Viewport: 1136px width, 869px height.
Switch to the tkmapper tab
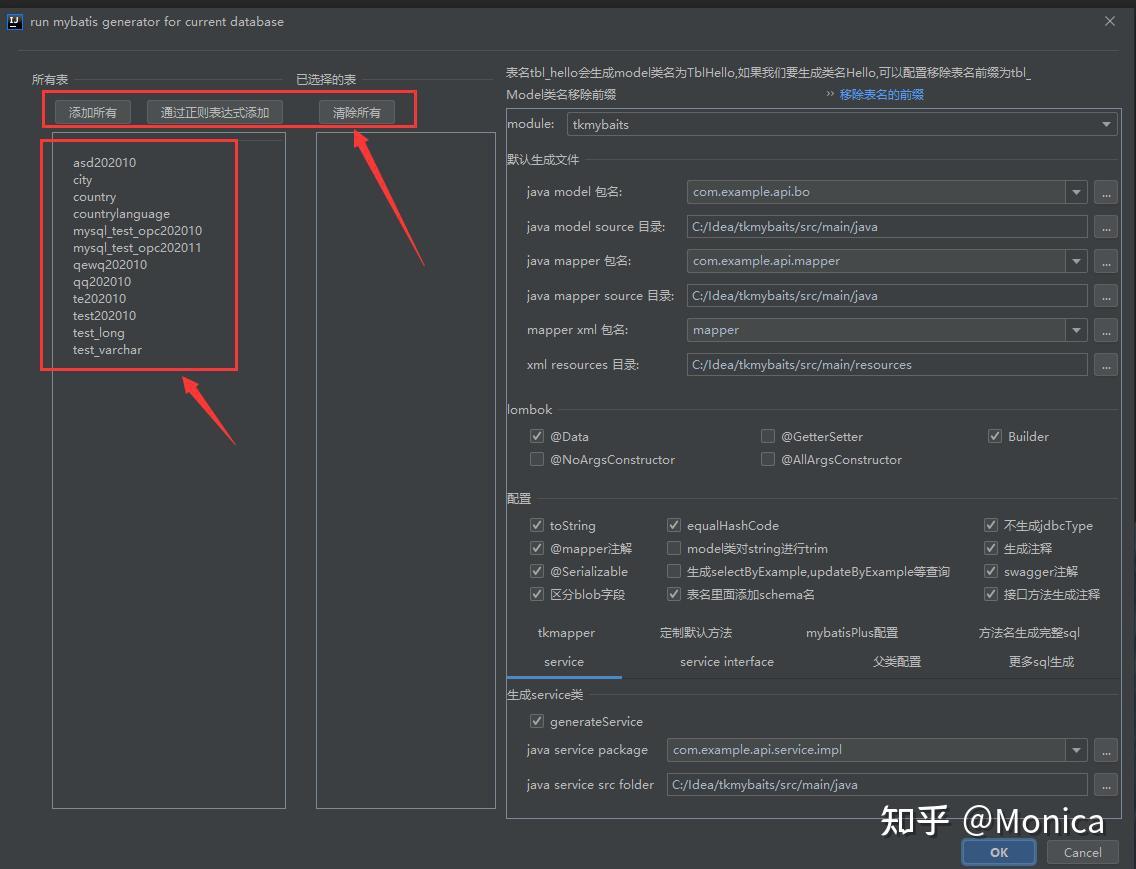(566, 633)
